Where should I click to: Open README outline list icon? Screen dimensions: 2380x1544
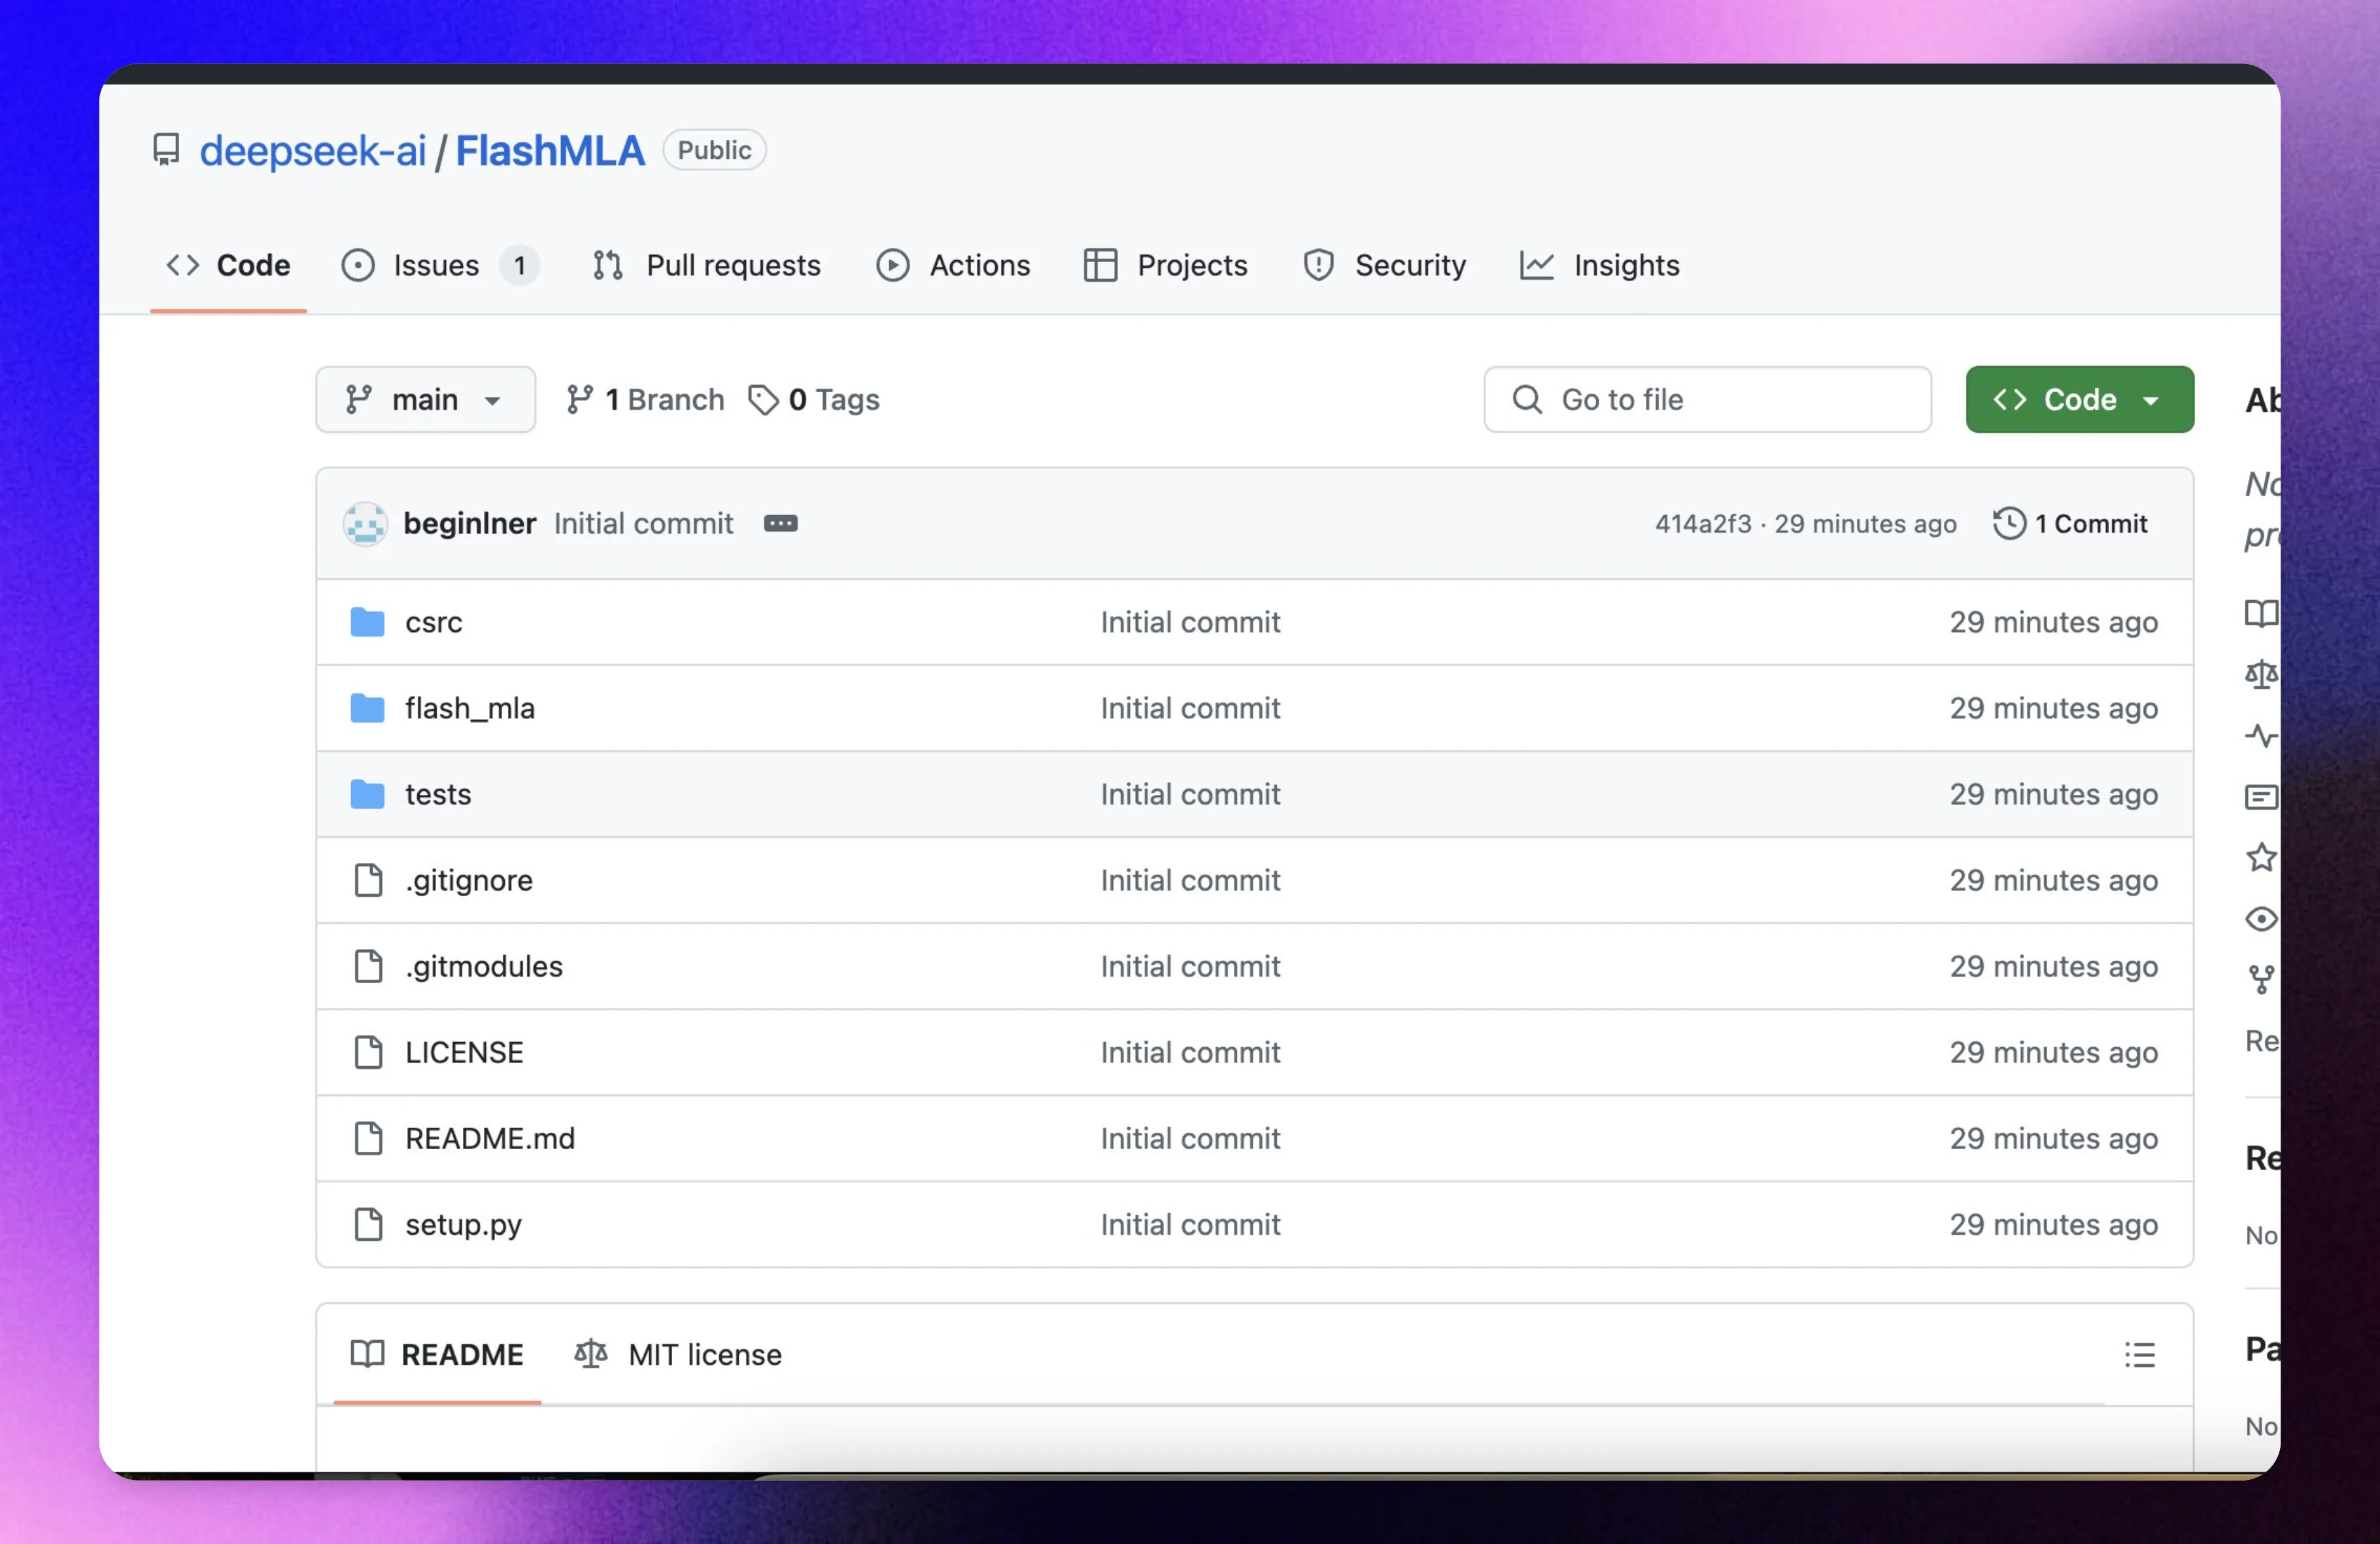(x=2139, y=1354)
